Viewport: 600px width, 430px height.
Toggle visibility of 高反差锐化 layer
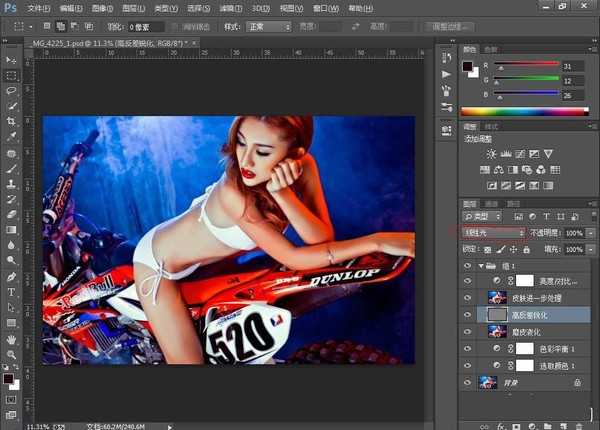(469, 314)
